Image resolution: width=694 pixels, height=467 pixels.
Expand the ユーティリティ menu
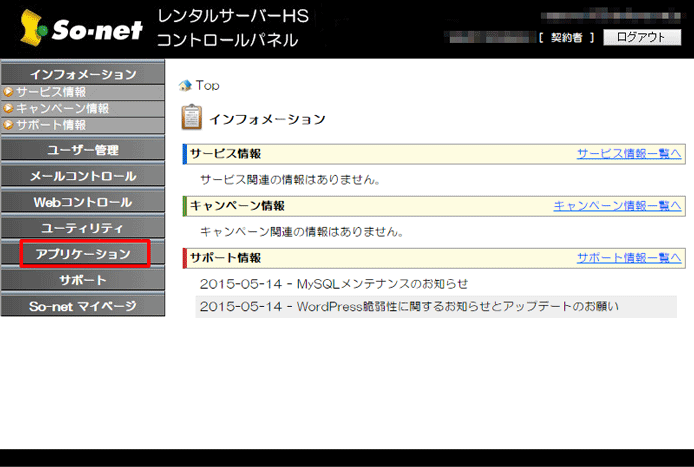coord(83,228)
